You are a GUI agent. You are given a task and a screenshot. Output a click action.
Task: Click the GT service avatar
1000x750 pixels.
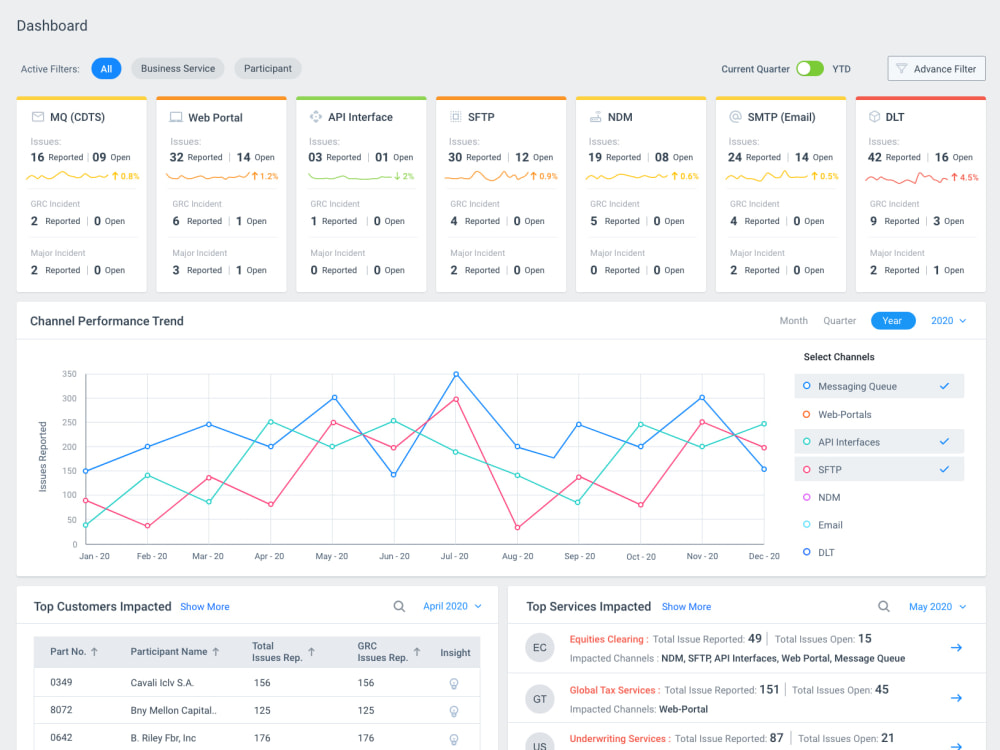(x=540, y=699)
